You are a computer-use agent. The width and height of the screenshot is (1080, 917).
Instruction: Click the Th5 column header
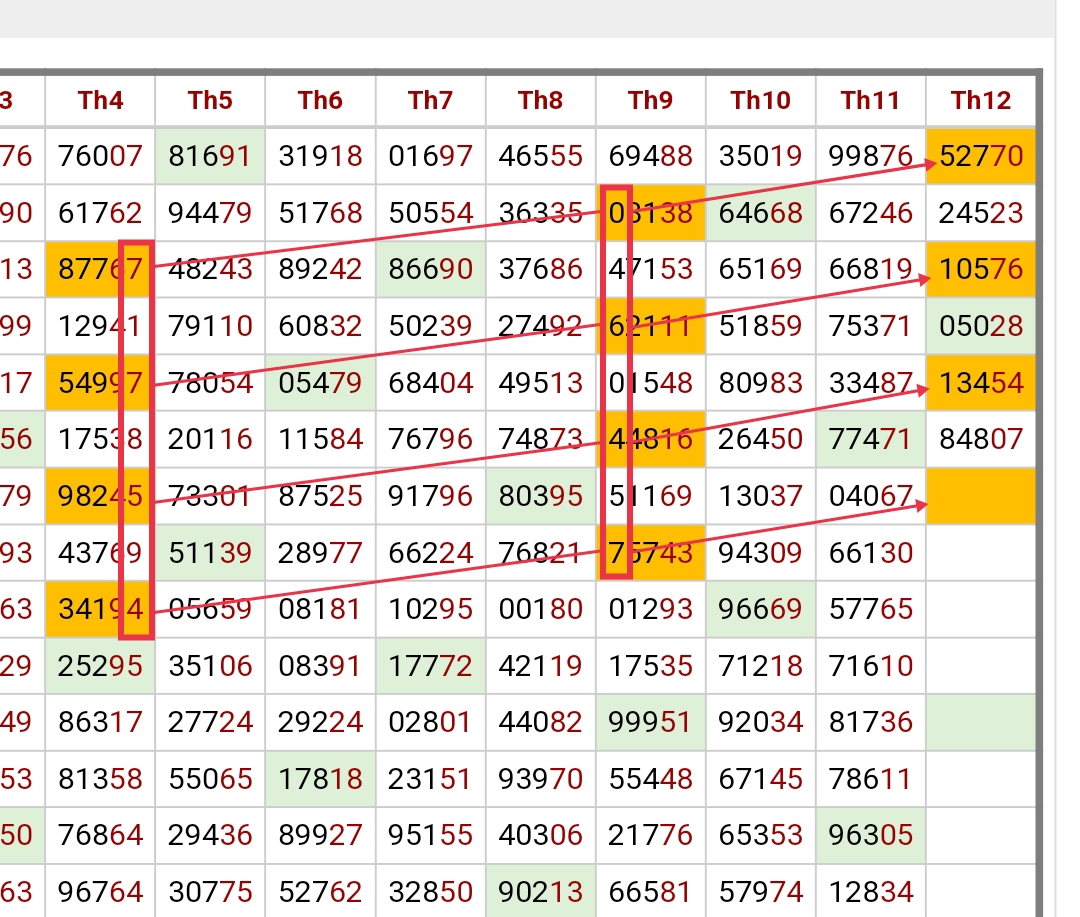point(211,101)
